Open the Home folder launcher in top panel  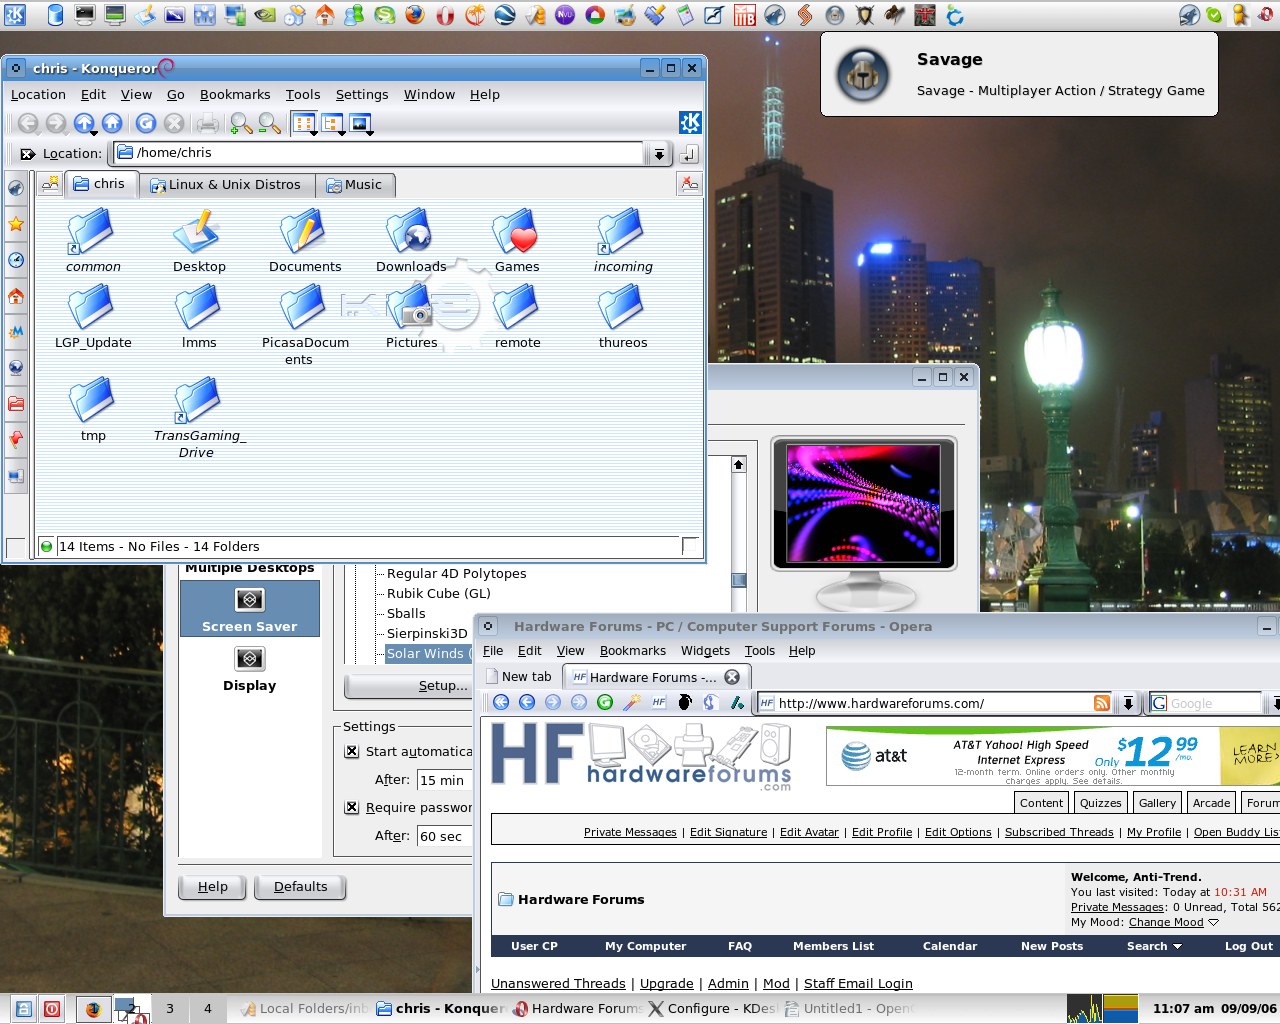[x=325, y=15]
